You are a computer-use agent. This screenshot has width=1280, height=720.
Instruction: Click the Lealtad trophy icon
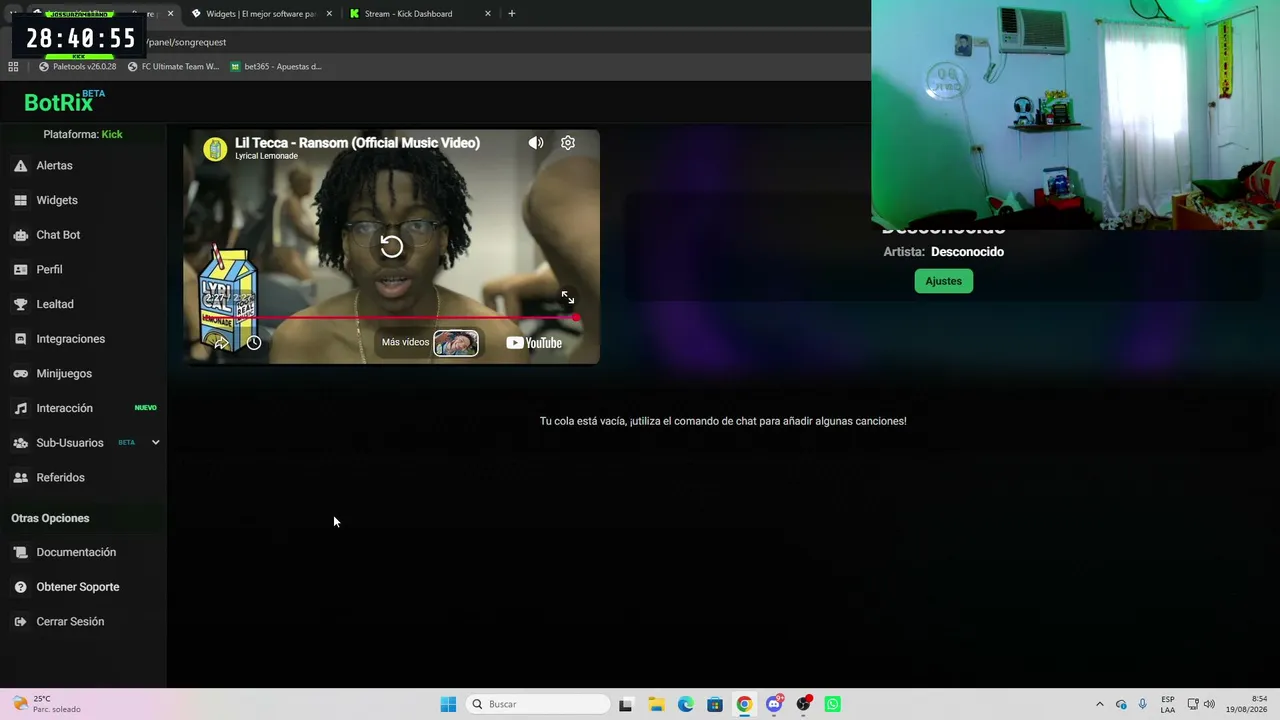click(20, 304)
